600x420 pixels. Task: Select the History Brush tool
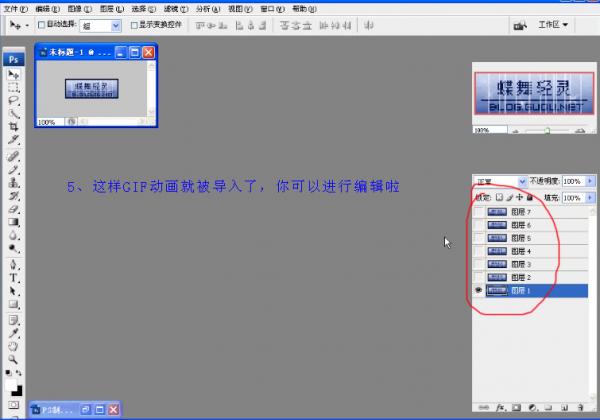pyautogui.click(x=13, y=196)
